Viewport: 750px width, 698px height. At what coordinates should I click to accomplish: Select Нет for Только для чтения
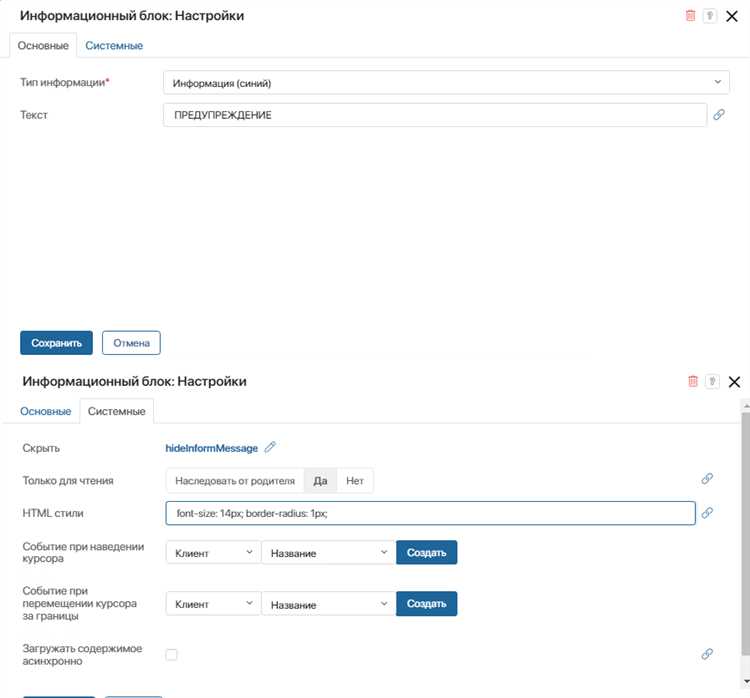coord(355,481)
